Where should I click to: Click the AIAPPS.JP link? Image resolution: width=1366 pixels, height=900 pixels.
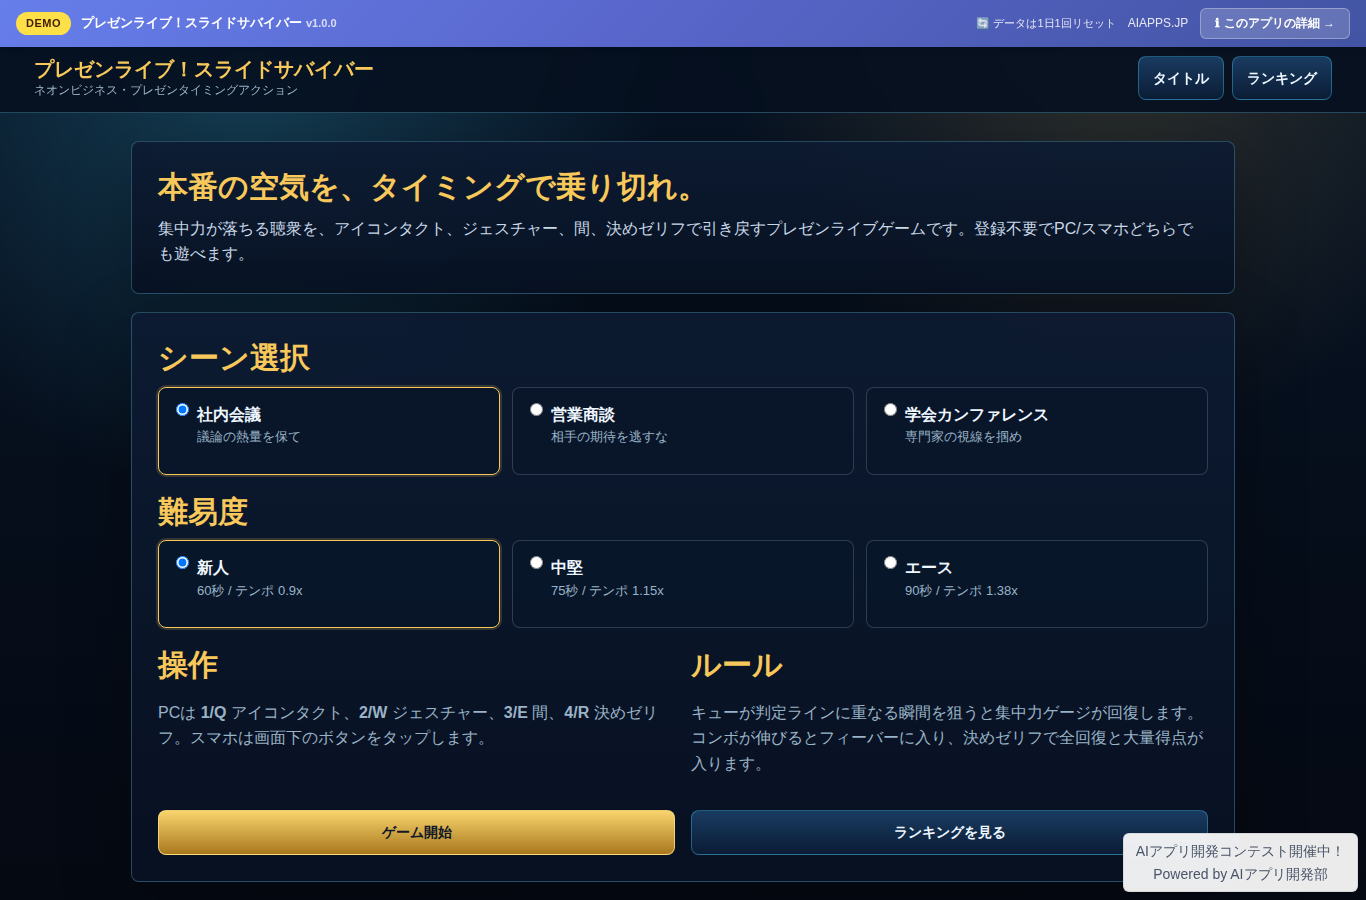[1158, 23]
